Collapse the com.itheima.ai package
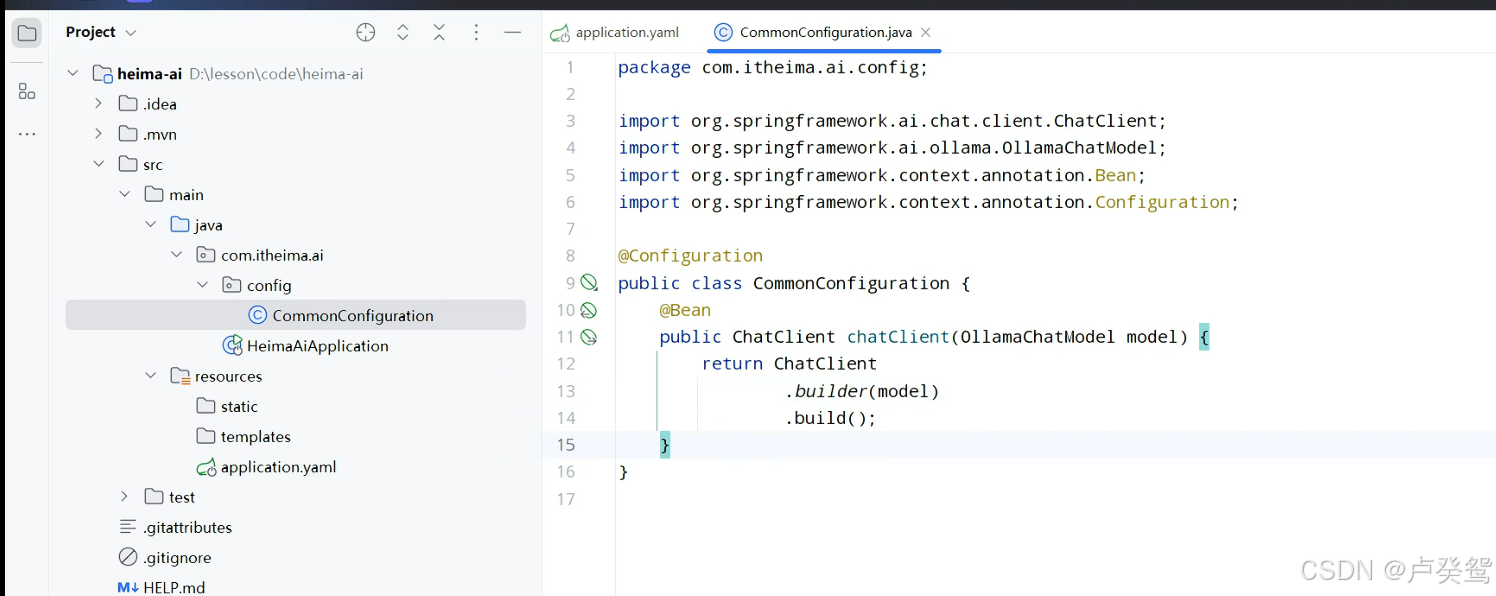Screen dimensions: 1496x596 176,255
